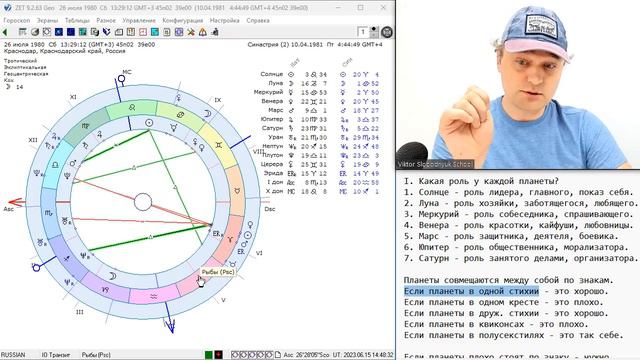
Task: Click the purple wheel toolbar icon
Action: click(x=179, y=32)
